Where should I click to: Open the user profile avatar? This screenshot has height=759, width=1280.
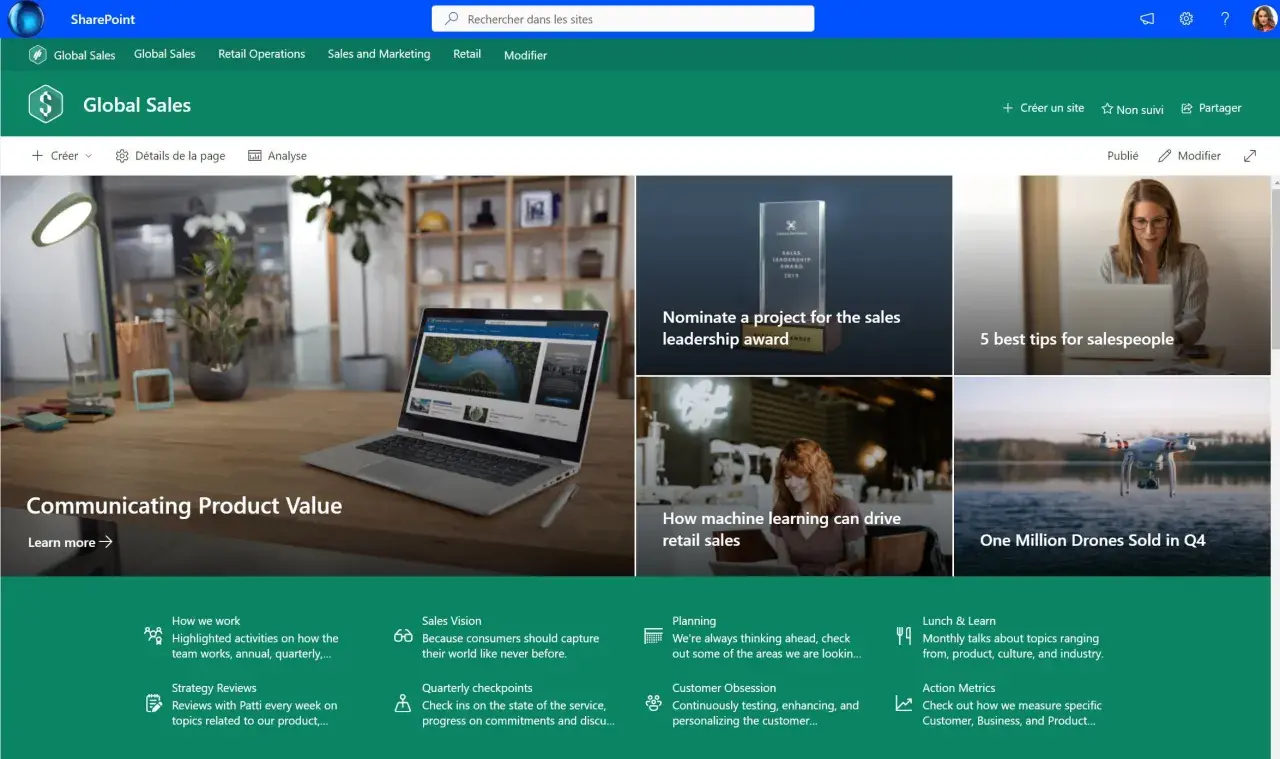point(1264,19)
